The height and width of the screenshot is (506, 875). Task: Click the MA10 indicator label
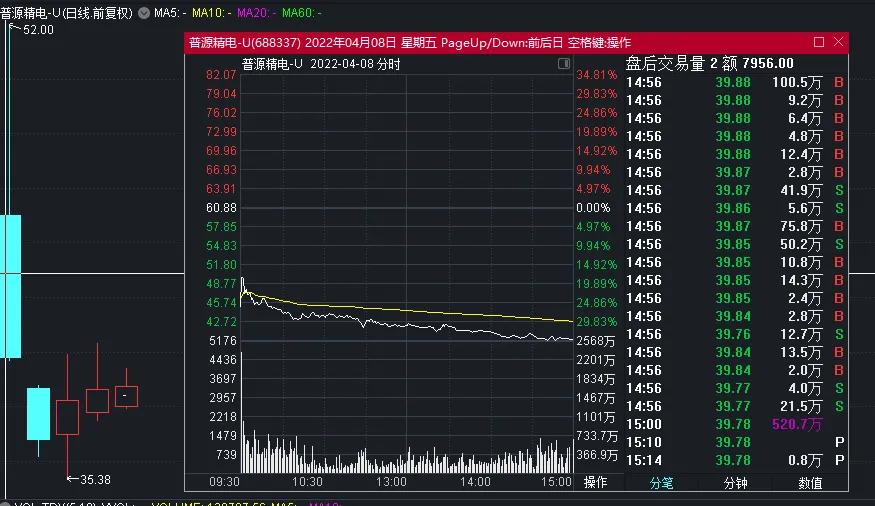pos(211,13)
